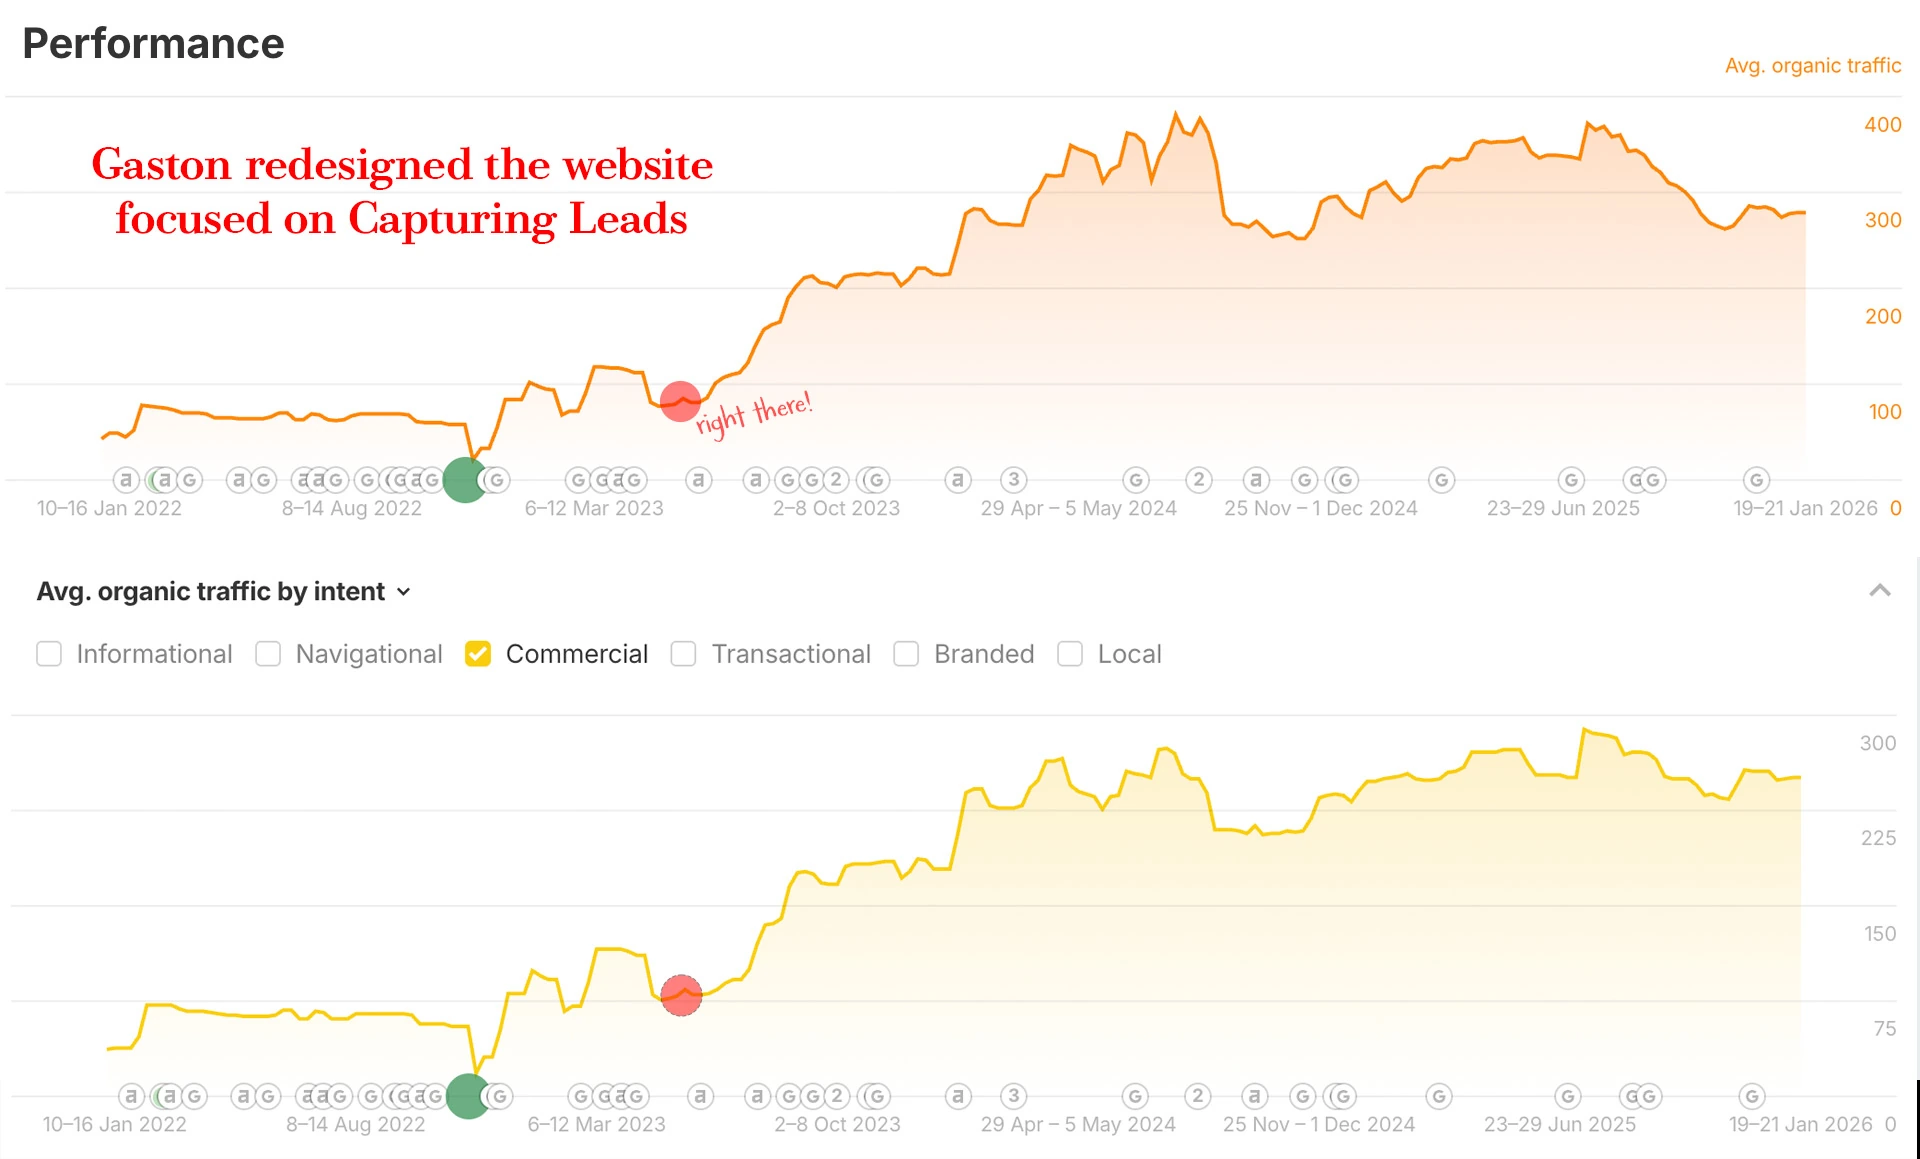This screenshot has width=1920, height=1159.
Task: Click the green event dot on the timeline
Action: (x=464, y=480)
